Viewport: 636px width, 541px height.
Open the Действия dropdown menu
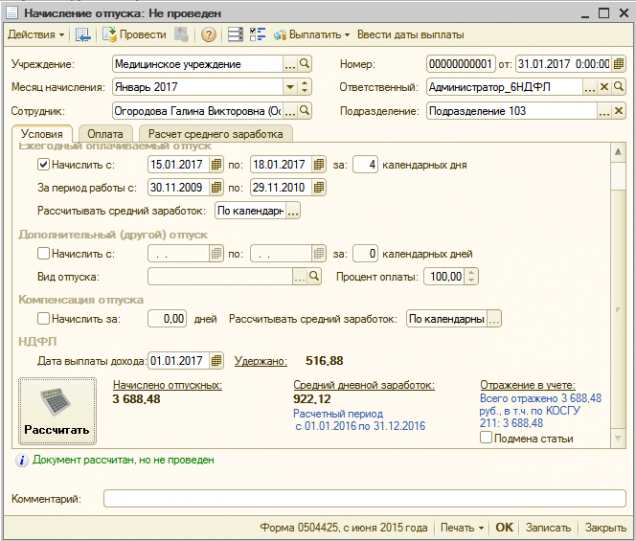pyautogui.click(x=36, y=35)
